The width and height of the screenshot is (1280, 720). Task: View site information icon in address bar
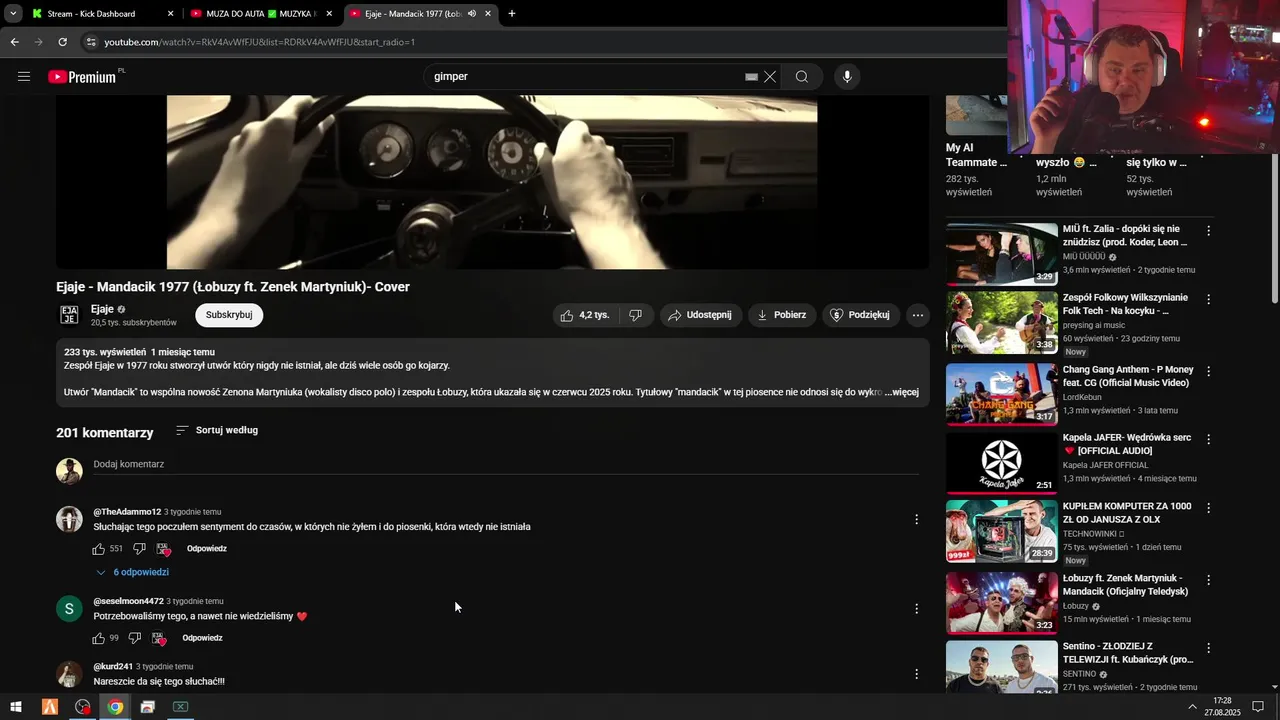91,42
